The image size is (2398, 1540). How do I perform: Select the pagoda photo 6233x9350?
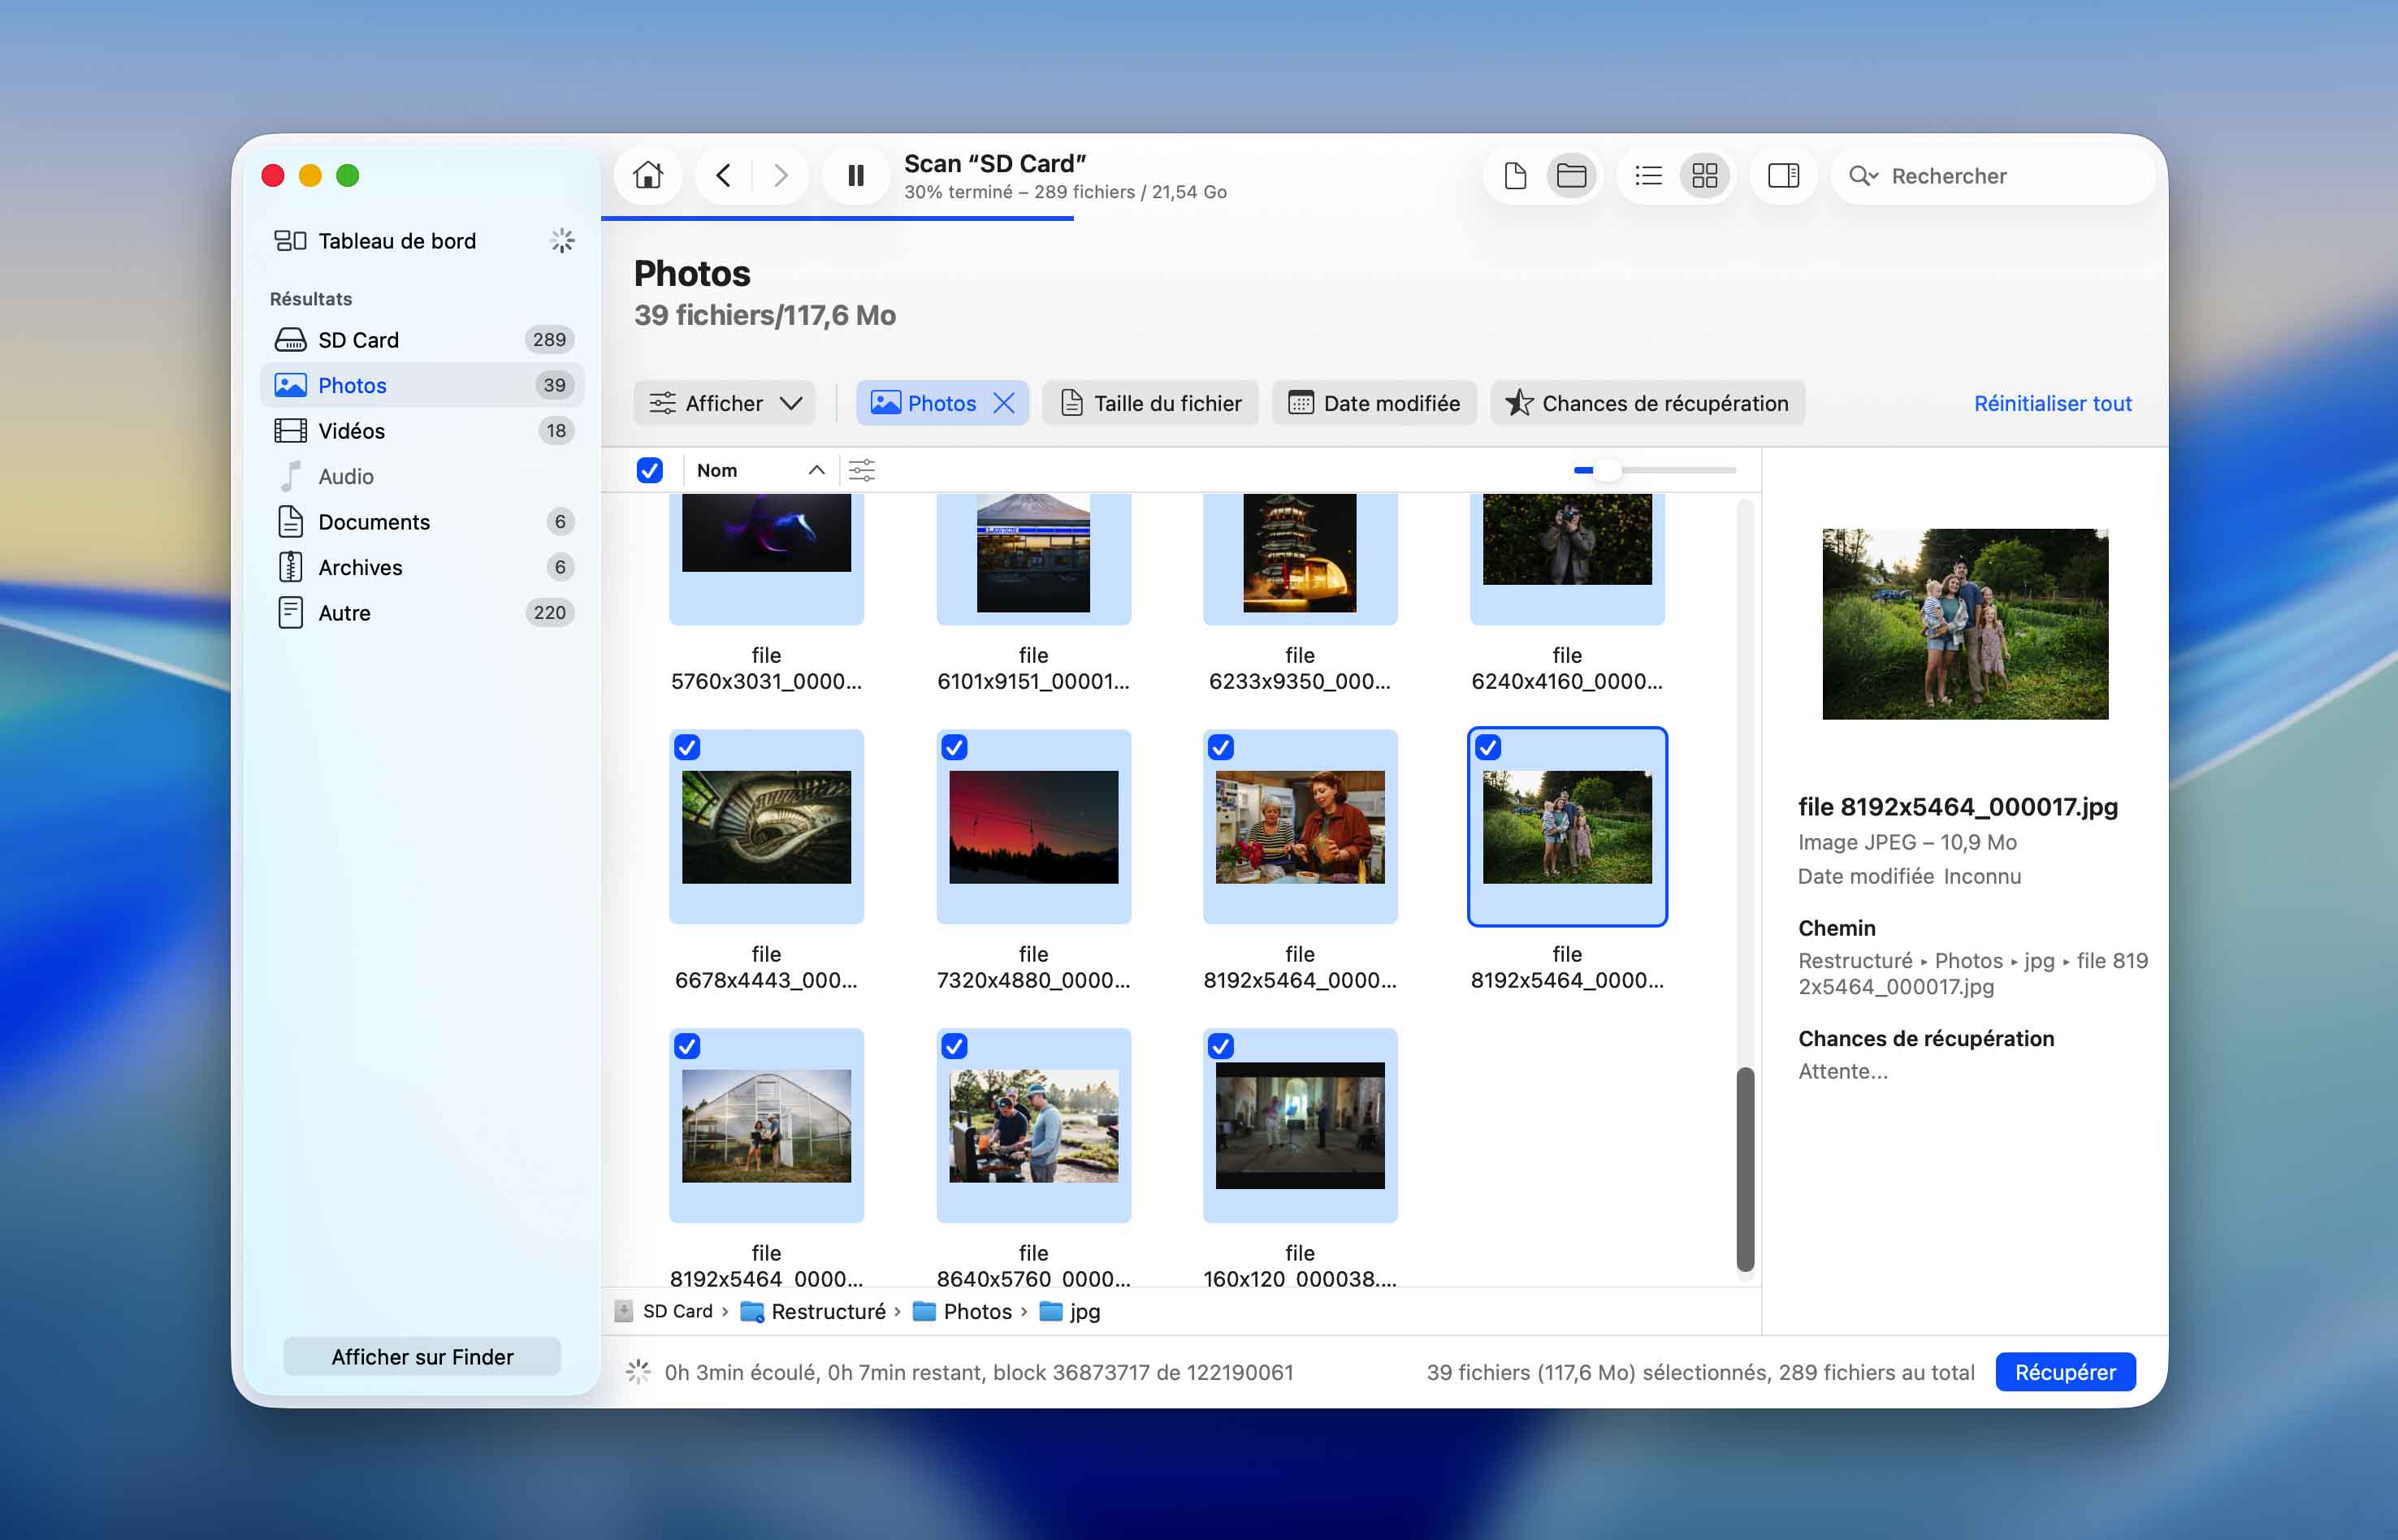(x=1300, y=553)
